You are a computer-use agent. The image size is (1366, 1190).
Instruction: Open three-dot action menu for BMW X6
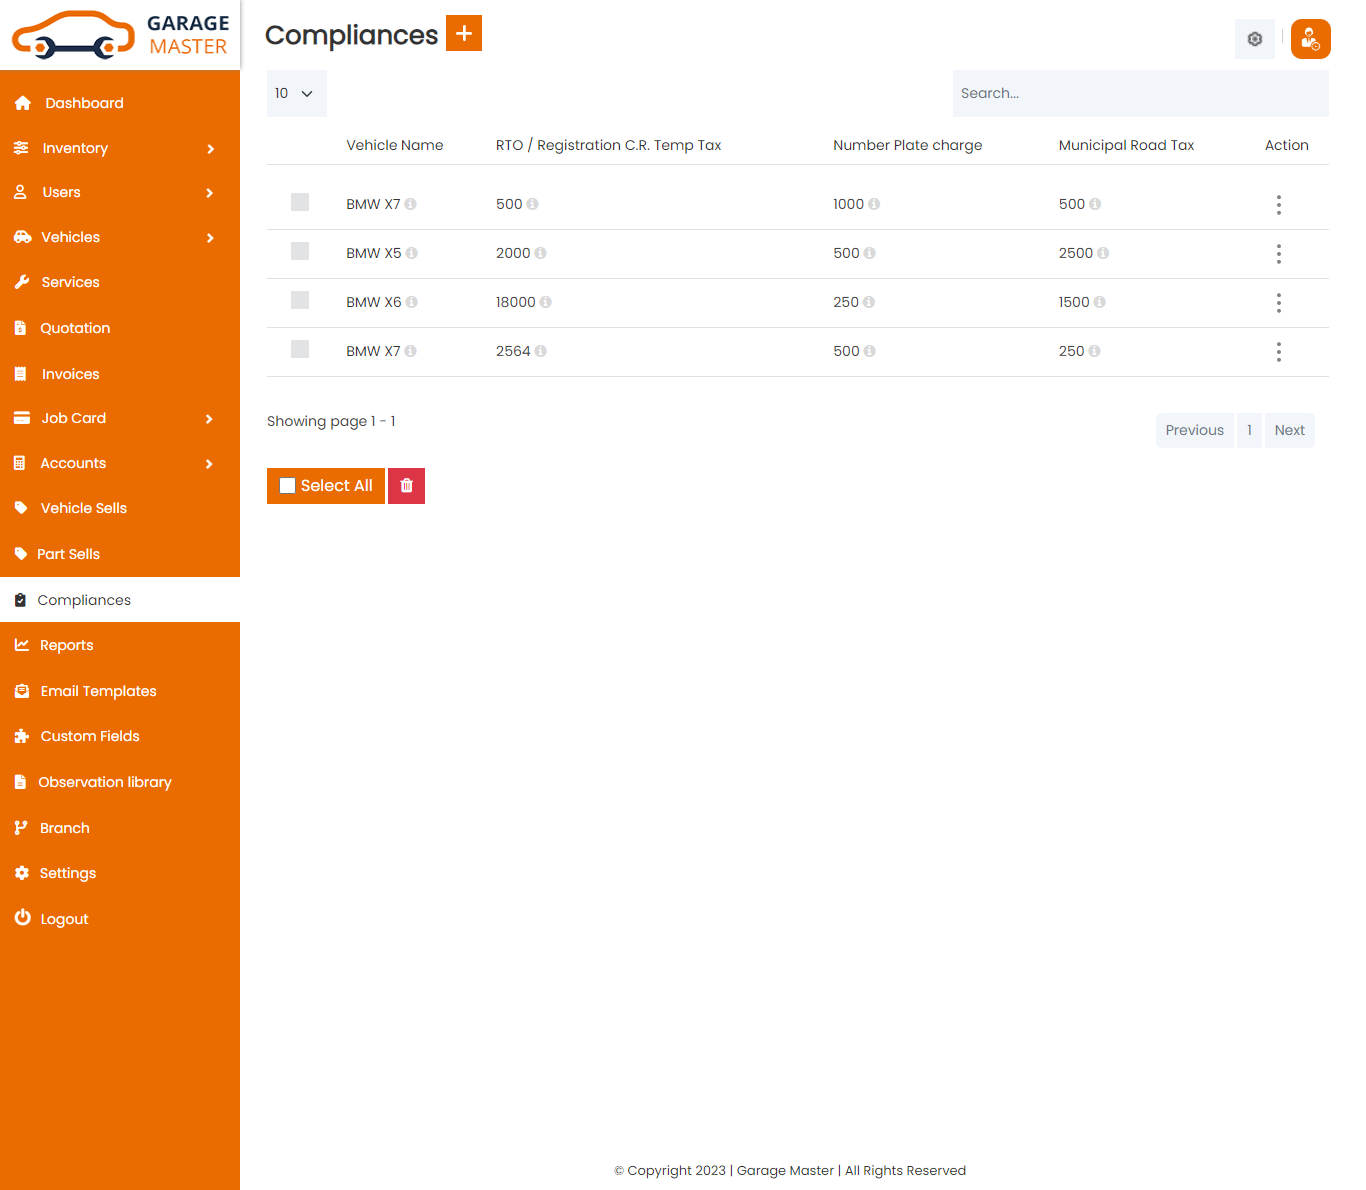pyautogui.click(x=1278, y=303)
